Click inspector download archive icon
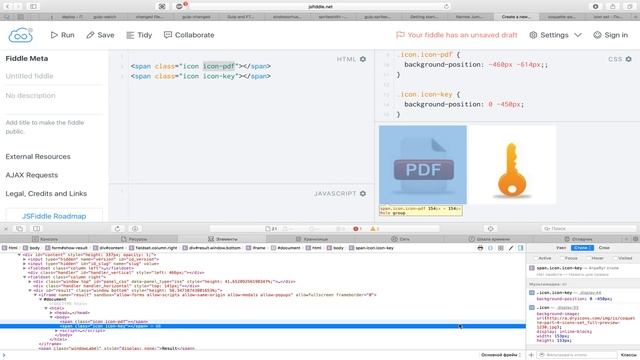 tap(135, 229)
